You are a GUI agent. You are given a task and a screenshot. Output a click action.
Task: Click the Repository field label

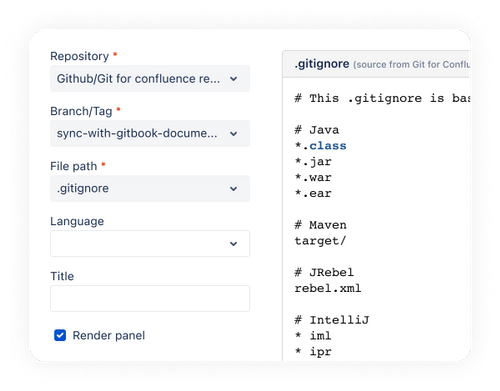pos(80,56)
